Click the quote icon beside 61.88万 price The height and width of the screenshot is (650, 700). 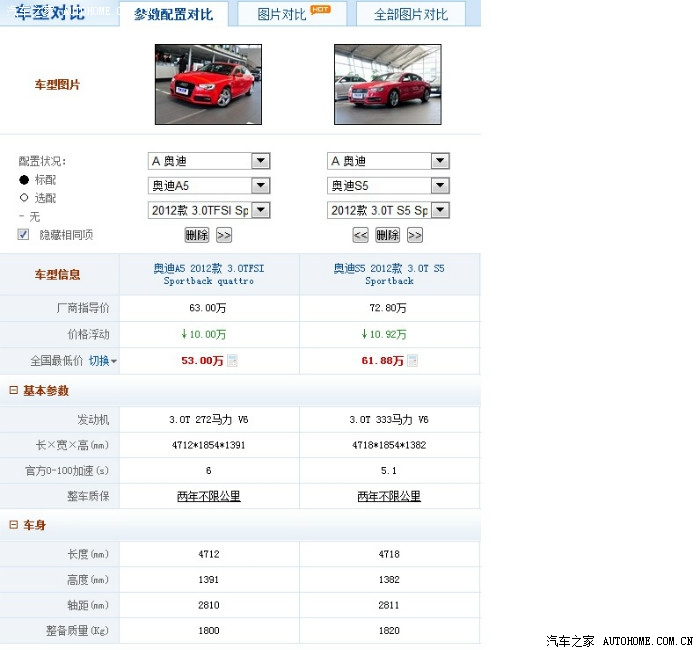pyautogui.click(x=412, y=361)
